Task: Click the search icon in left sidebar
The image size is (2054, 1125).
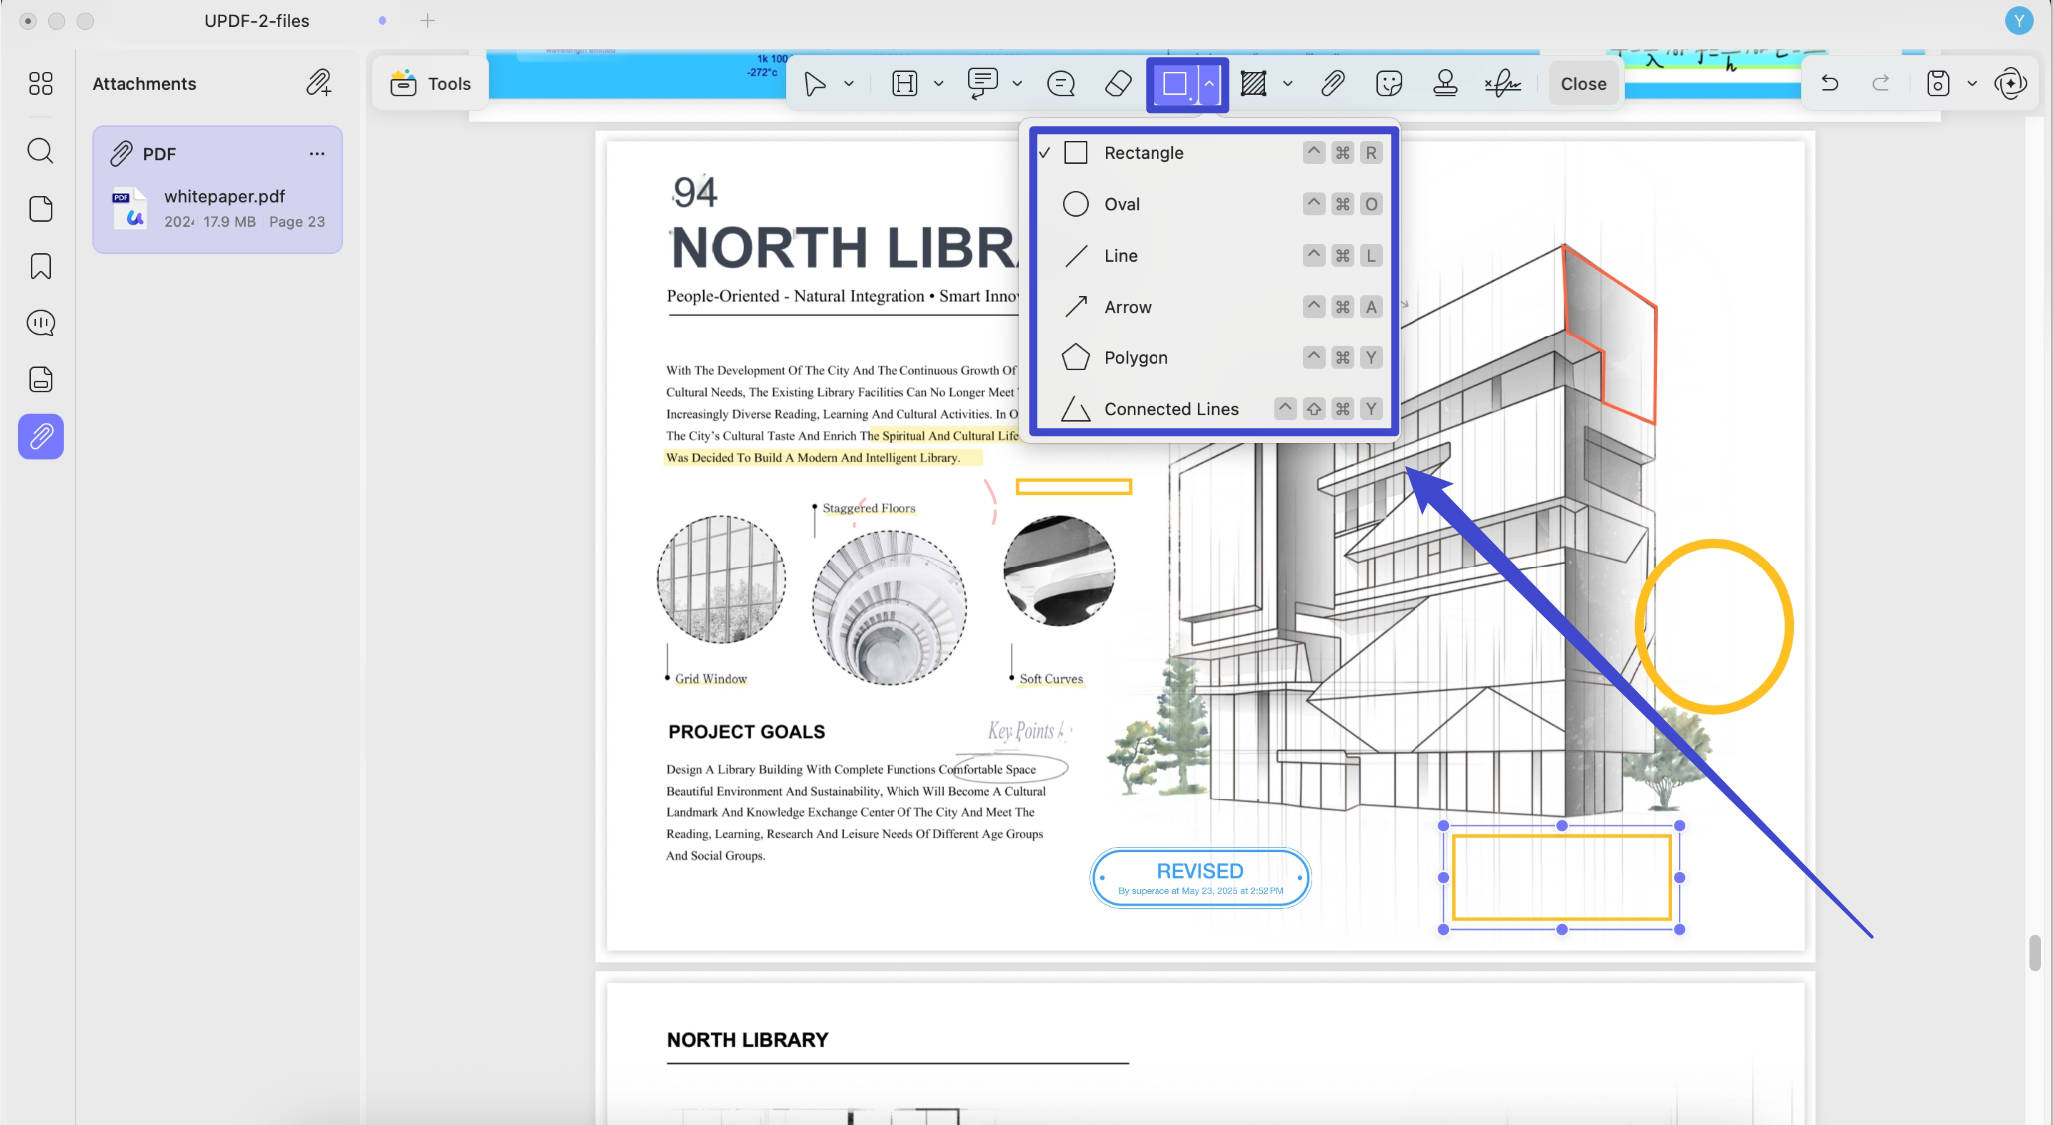Action: (40, 151)
